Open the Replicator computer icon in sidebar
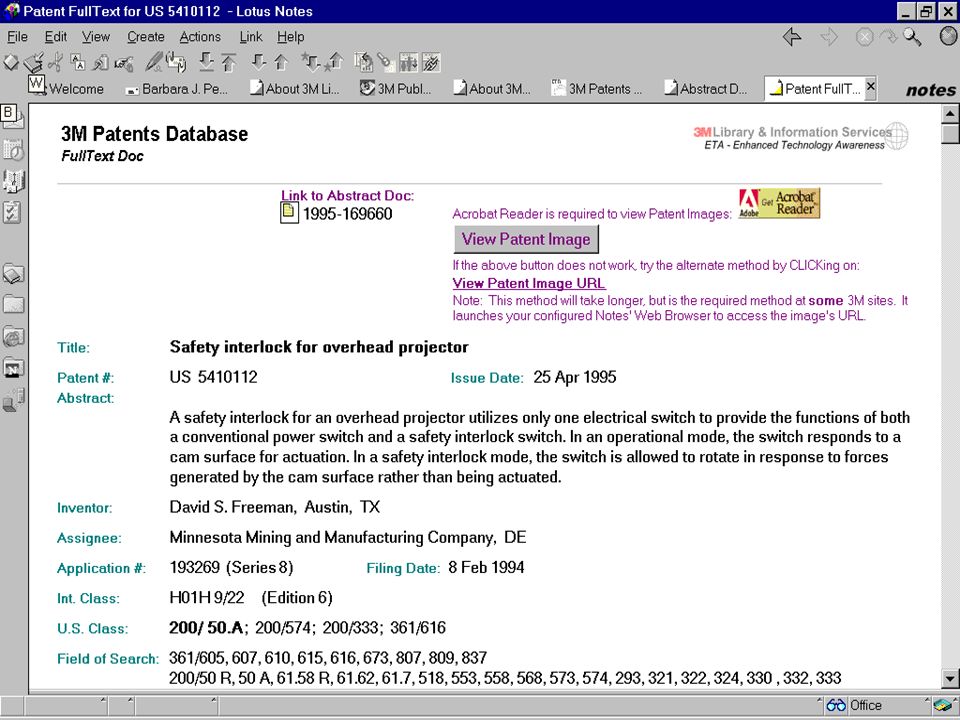The image size is (960, 720). [x=13, y=400]
